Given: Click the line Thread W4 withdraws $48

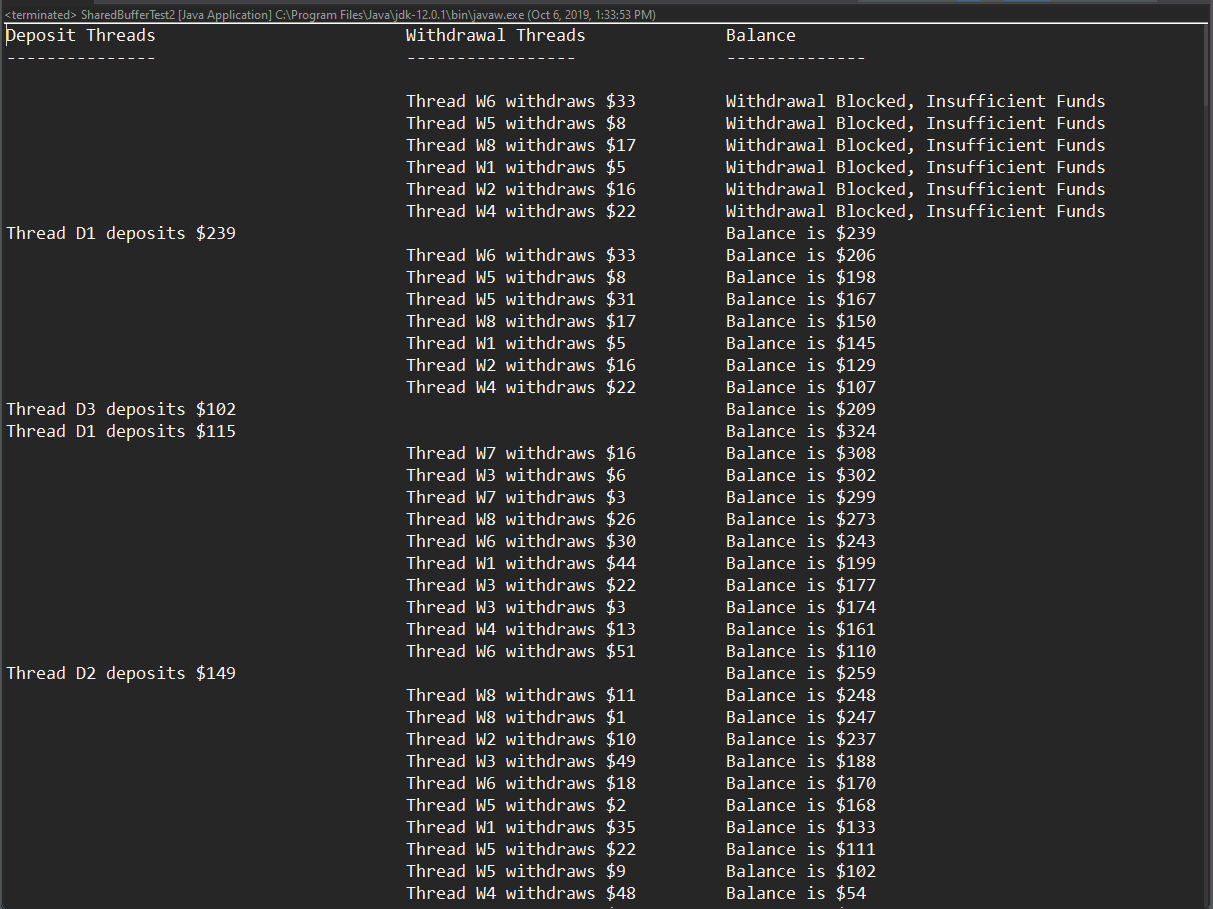Looking at the screenshot, I should [x=520, y=894].
